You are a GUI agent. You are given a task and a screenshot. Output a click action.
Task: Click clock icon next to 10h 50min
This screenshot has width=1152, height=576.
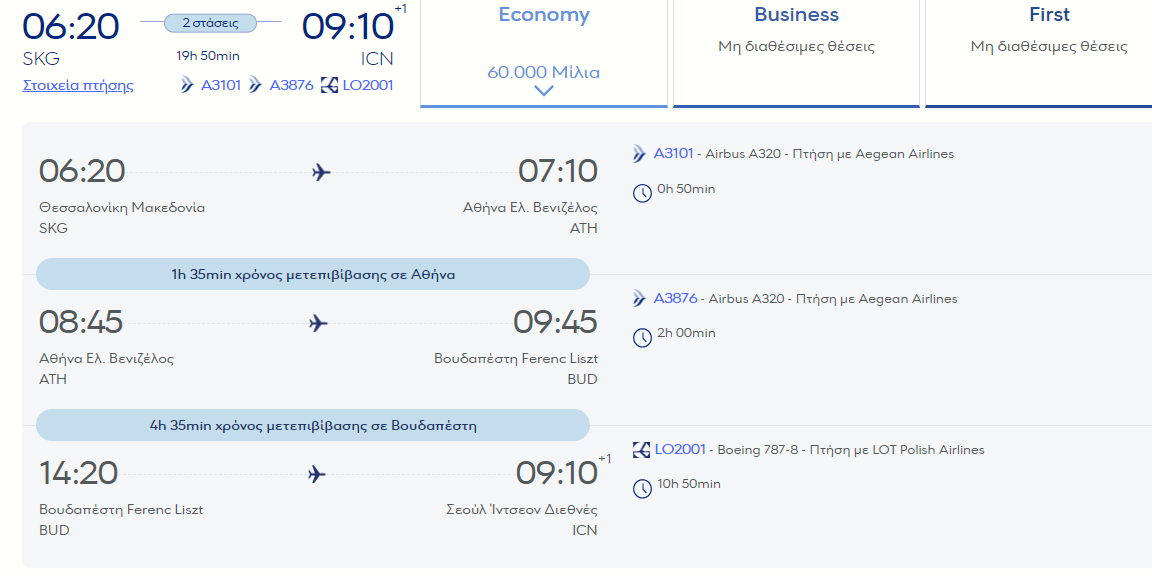(642, 487)
